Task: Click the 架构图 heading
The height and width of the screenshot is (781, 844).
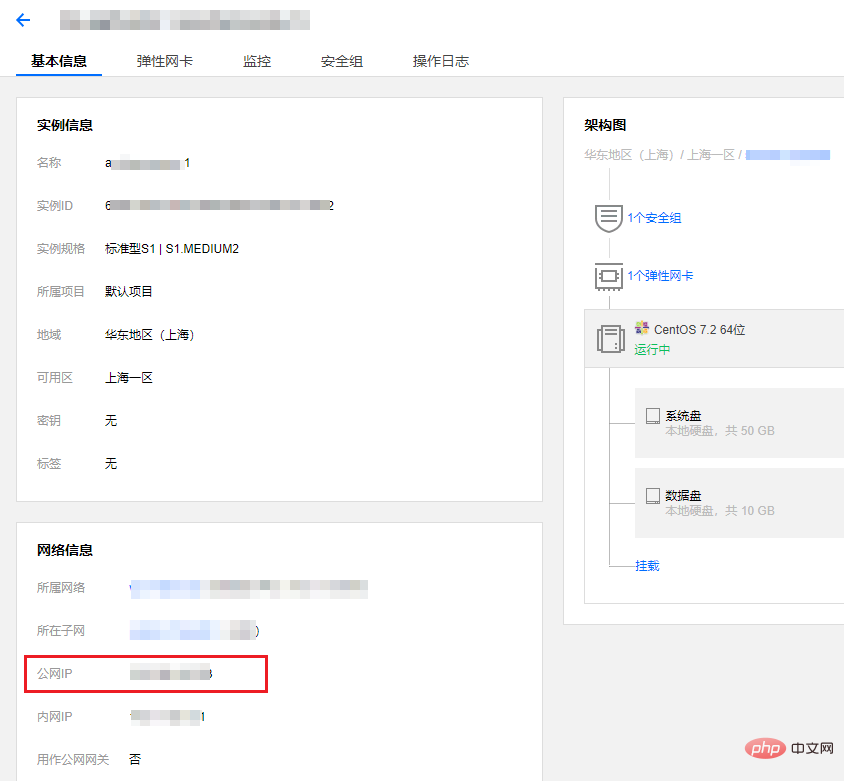Action: pos(605,125)
